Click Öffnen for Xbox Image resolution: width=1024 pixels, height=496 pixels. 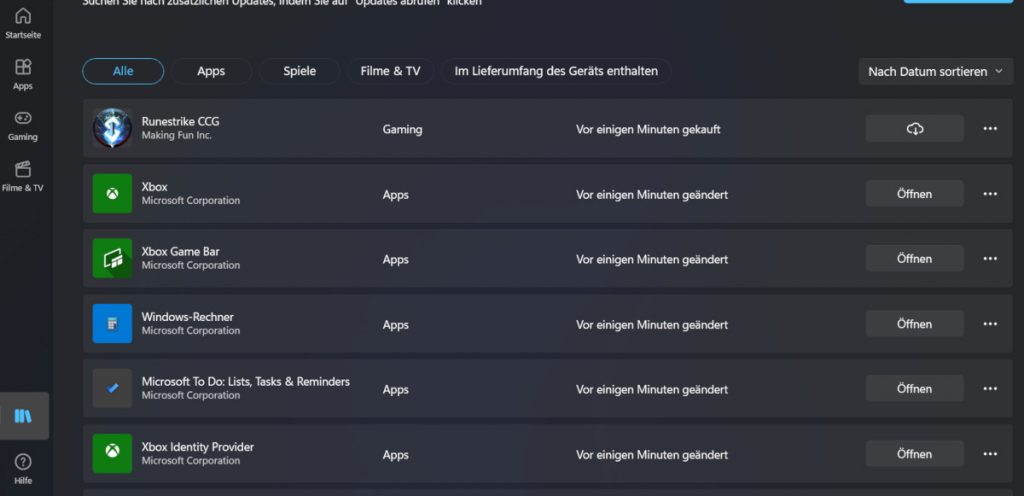click(x=914, y=194)
